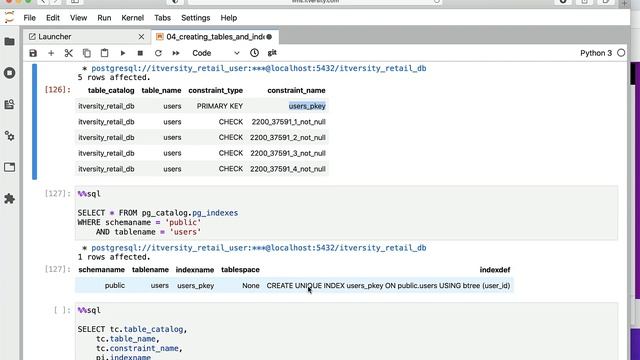Paste cells from clipboard
The height and width of the screenshot is (360, 640).
click(x=104, y=53)
